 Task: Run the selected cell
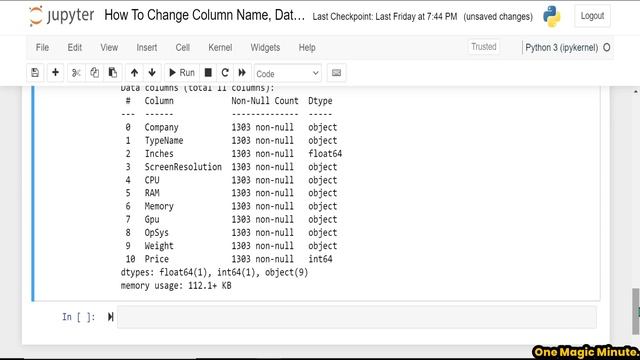(x=182, y=73)
